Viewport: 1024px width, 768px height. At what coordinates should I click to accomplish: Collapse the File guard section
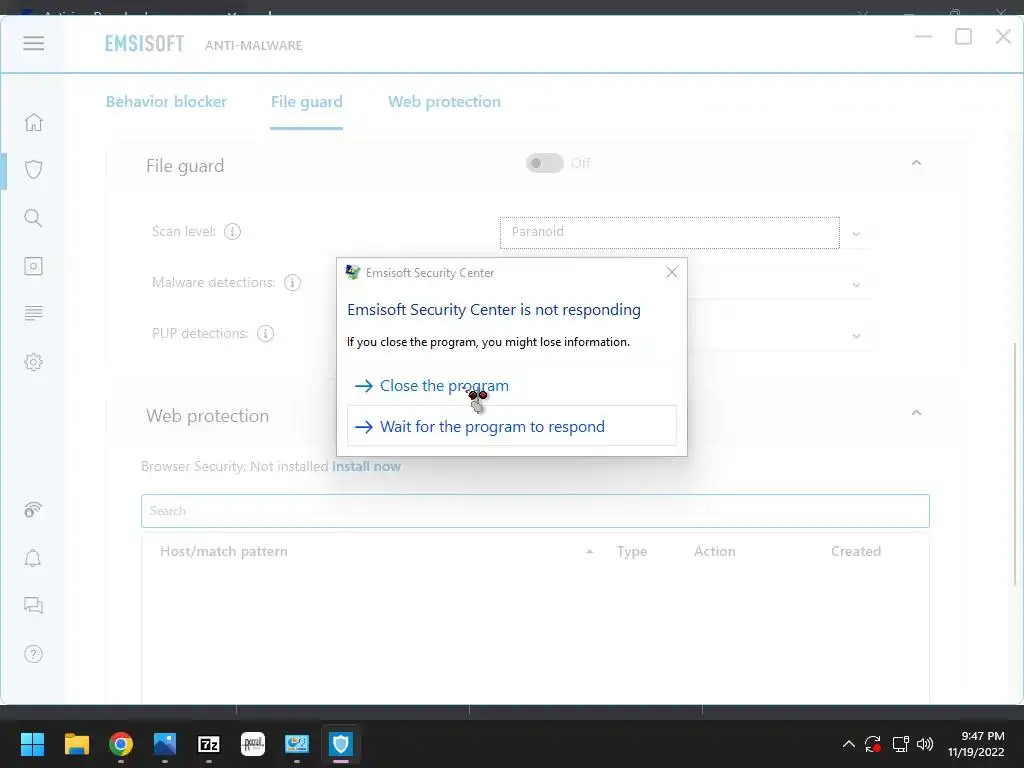click(x=916, y=163)
